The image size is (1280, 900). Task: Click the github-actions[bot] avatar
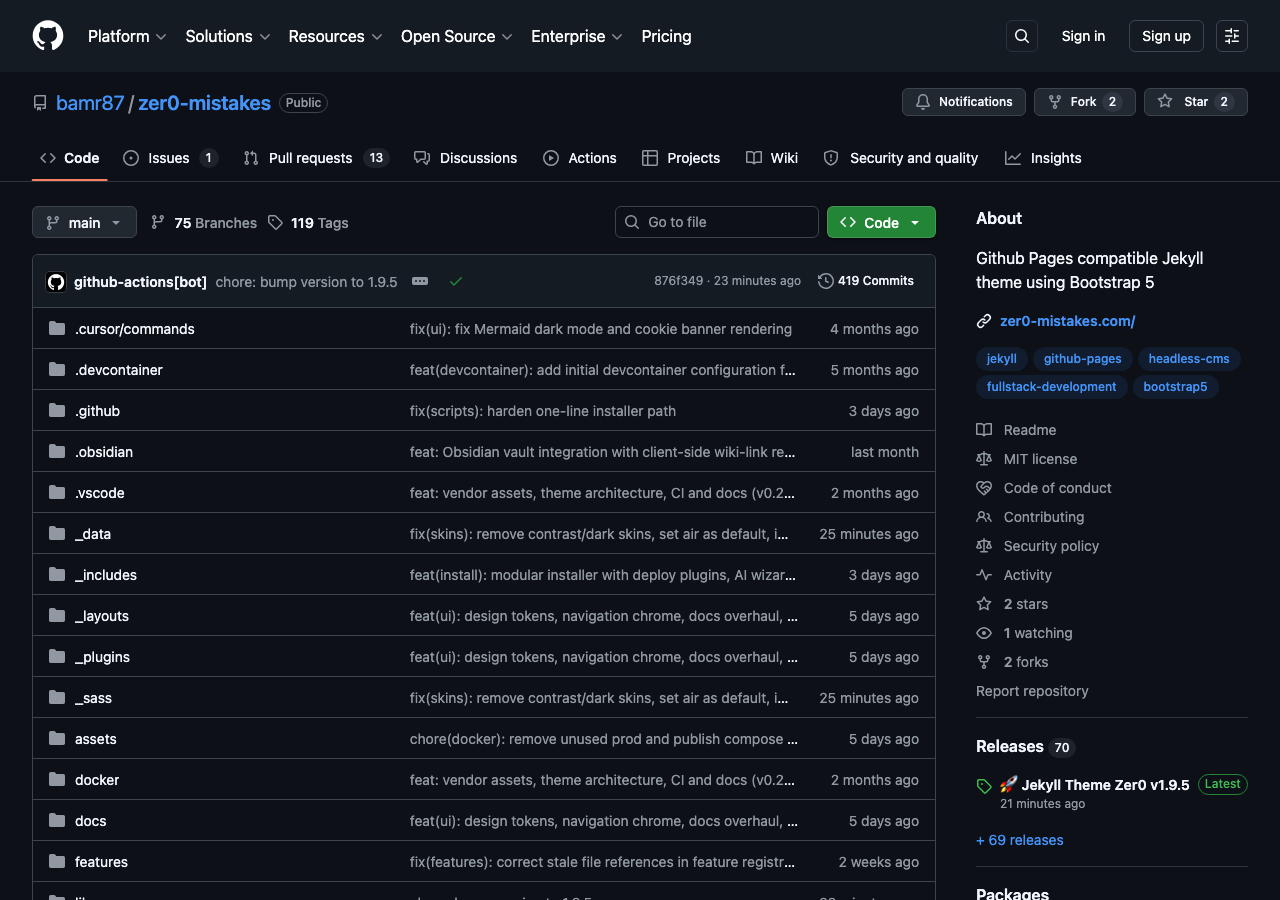point(56,282)
